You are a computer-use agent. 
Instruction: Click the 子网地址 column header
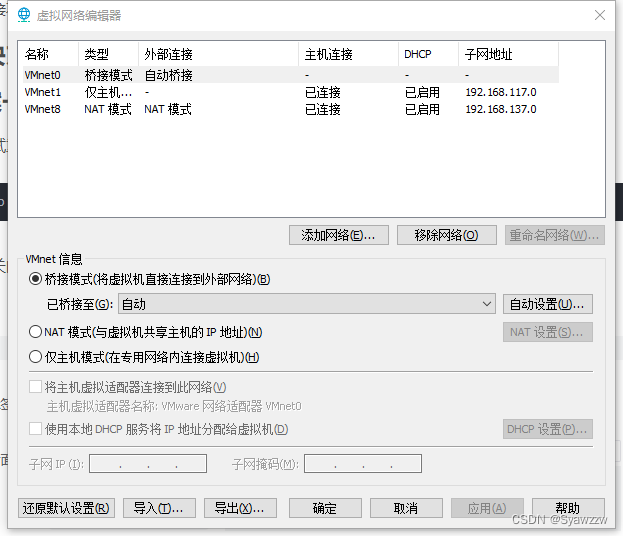pyautogui.click(x=509, y=54)
